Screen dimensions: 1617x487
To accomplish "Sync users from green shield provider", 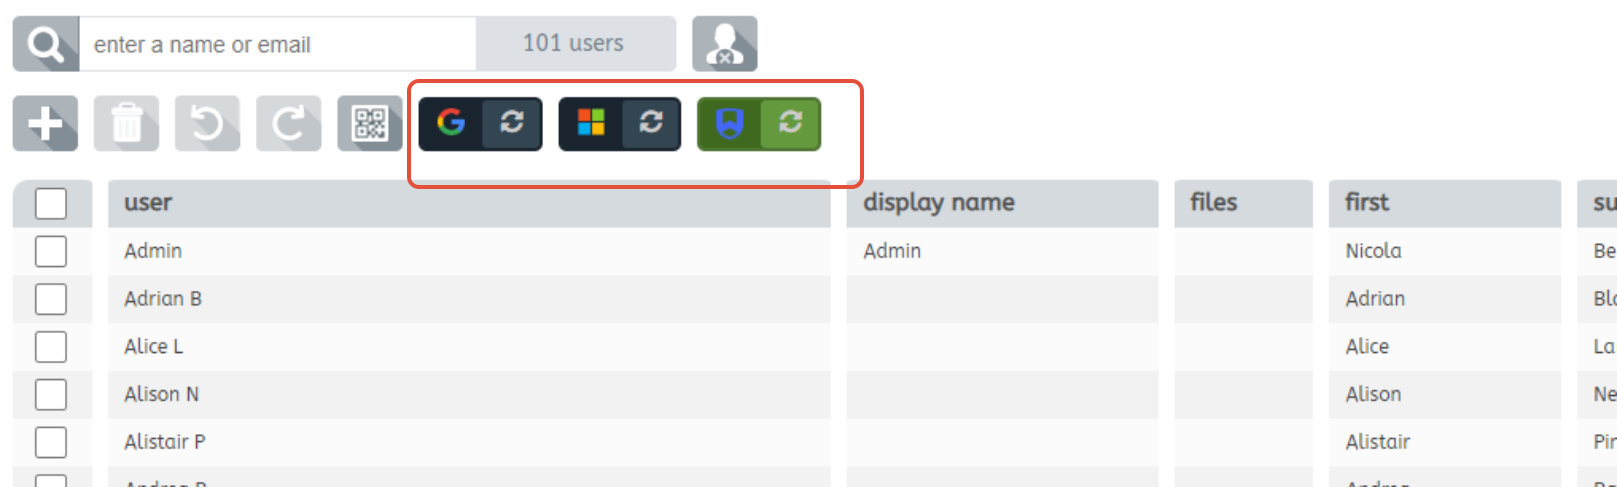I will (791, 124).
